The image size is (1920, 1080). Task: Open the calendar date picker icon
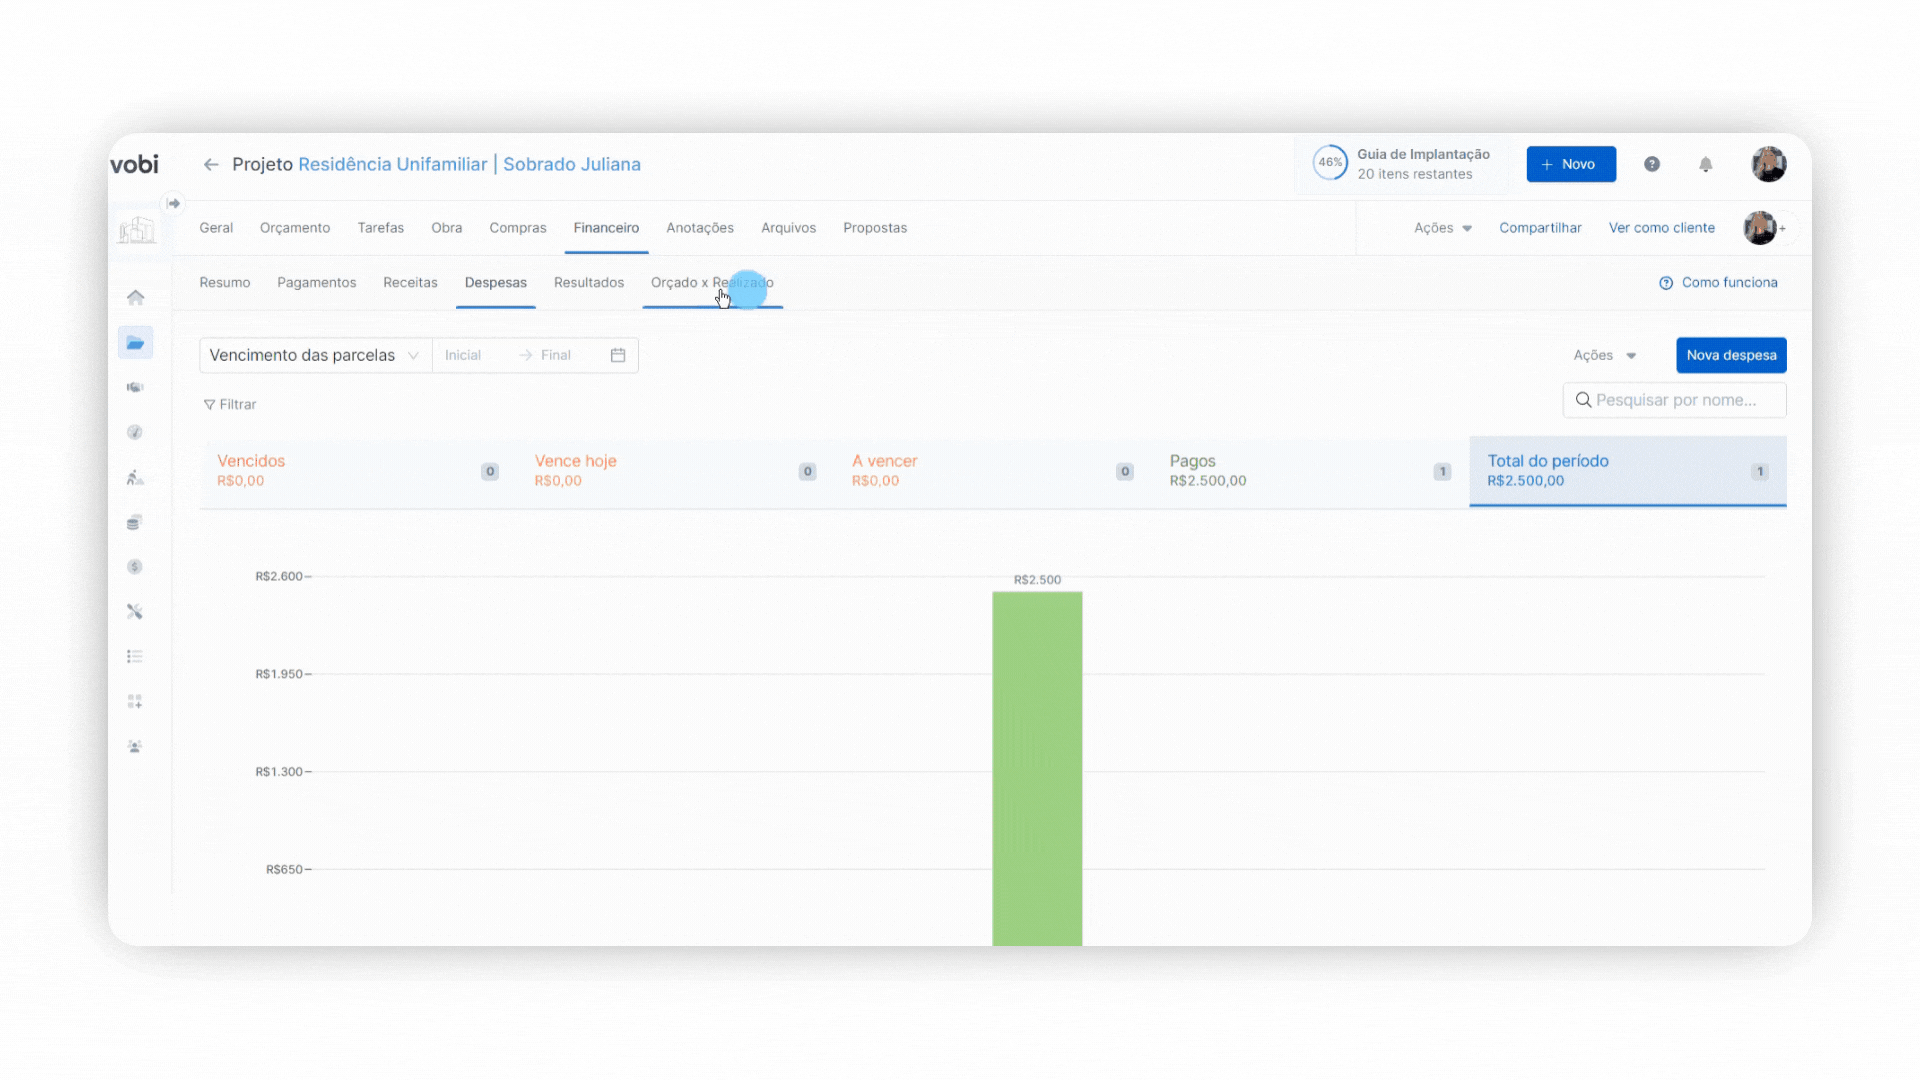tap(618, 356)
